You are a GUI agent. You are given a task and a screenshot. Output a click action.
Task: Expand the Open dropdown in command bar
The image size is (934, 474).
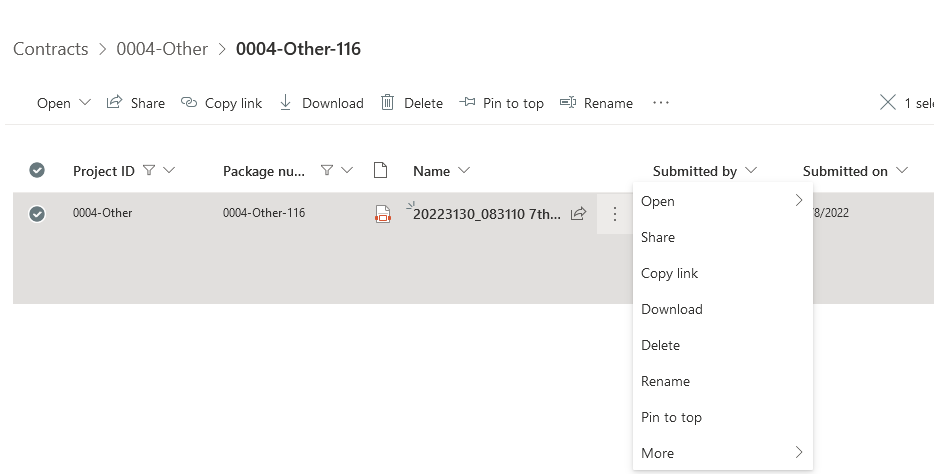click(85, 102)
